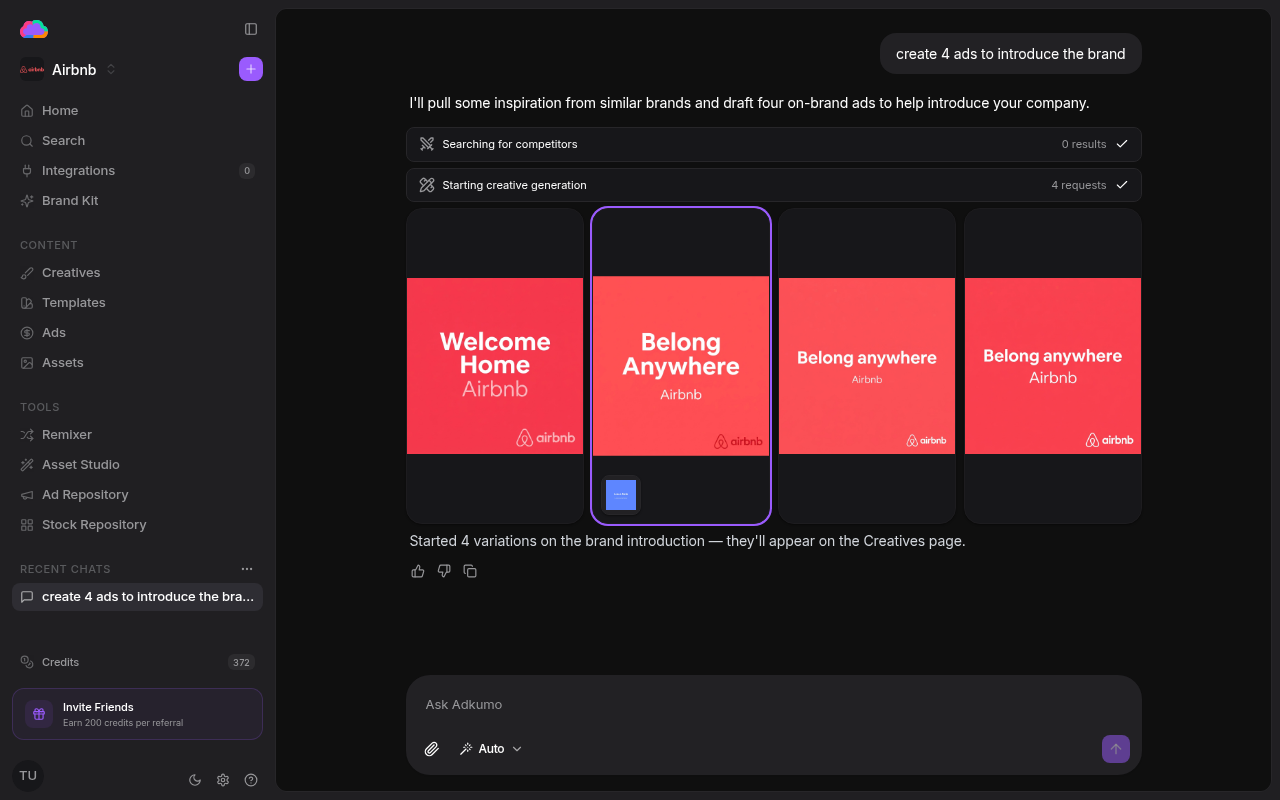Click the Stock Repository grid icon
Viewport: 1280px width, 800px height.
27,524
